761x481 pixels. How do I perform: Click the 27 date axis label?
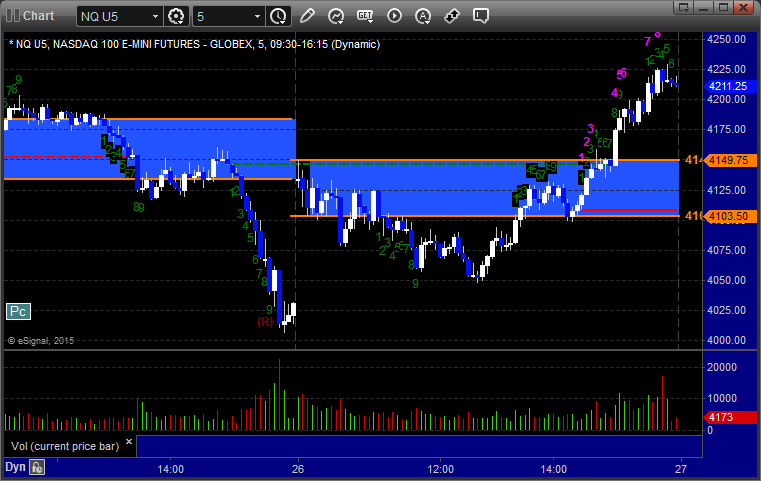[x=681, y=469]
